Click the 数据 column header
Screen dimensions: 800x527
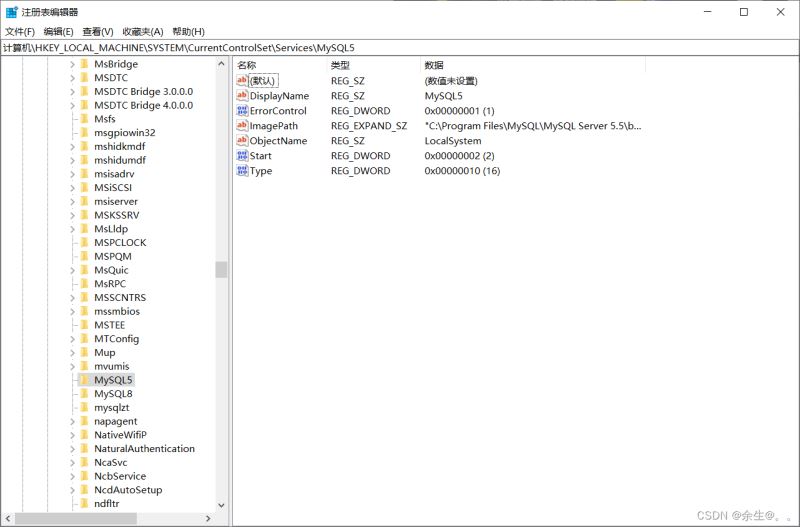(434, 65)
